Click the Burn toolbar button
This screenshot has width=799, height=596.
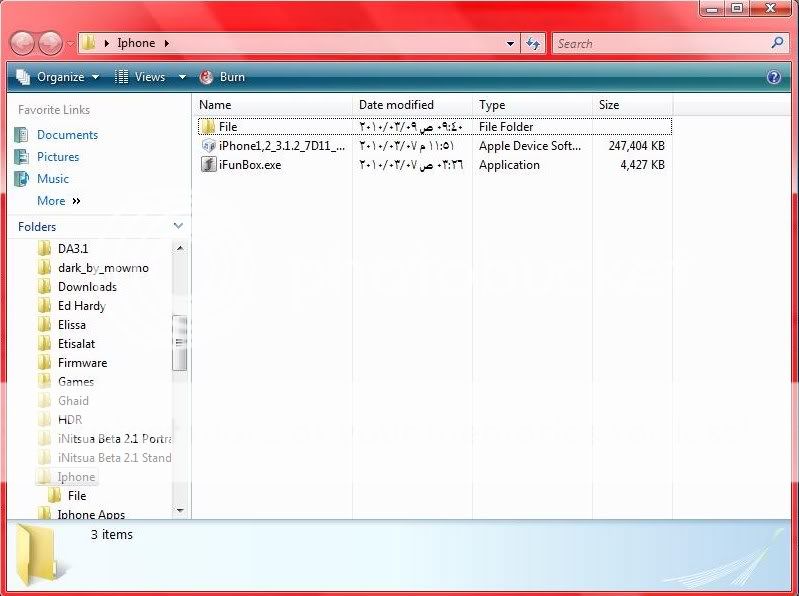[223, 77]
